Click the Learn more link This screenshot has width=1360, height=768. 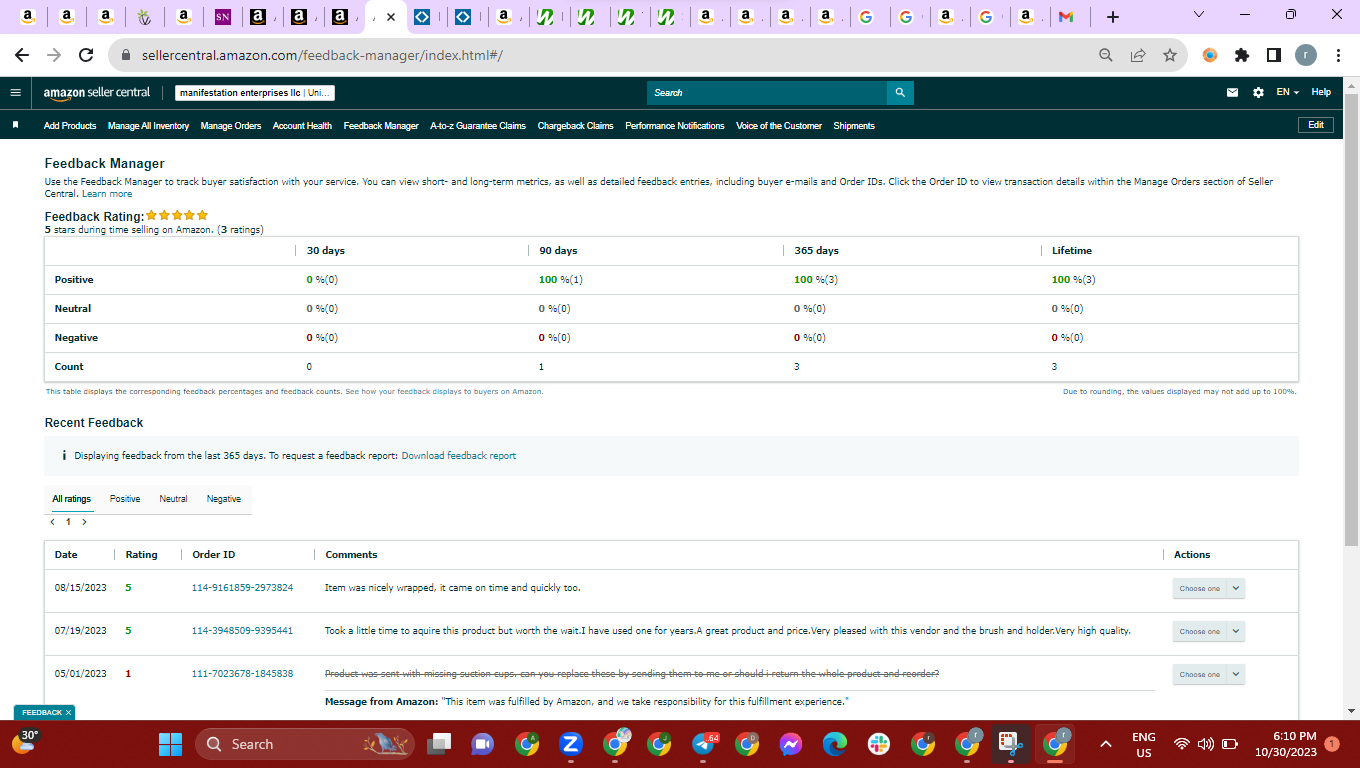coord(107,194)
